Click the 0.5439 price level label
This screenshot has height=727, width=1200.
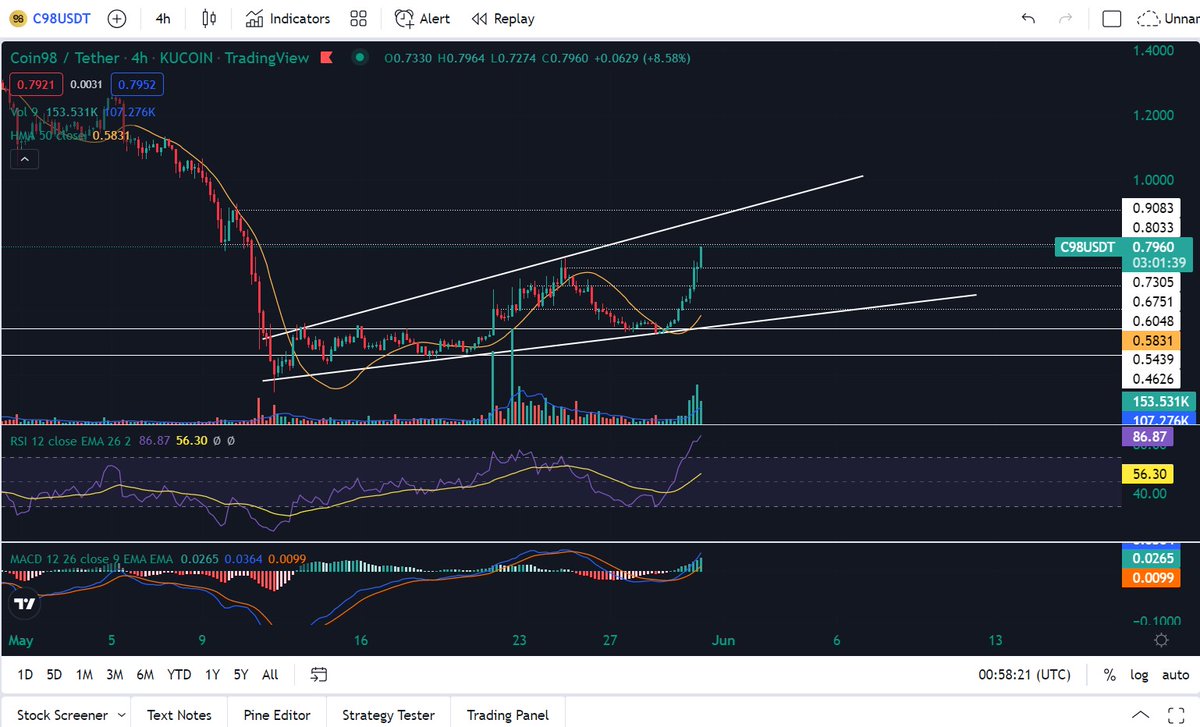[x=1153, y=359]
